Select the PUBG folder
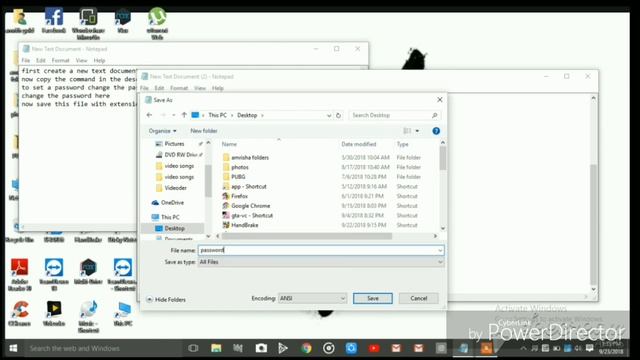The height and width of the screenshot is (360, 640). (x=238, y=177)
